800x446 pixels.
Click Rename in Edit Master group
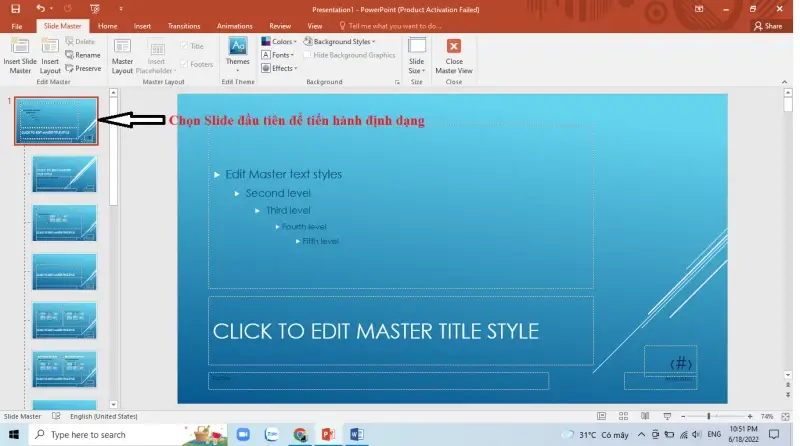83,55
